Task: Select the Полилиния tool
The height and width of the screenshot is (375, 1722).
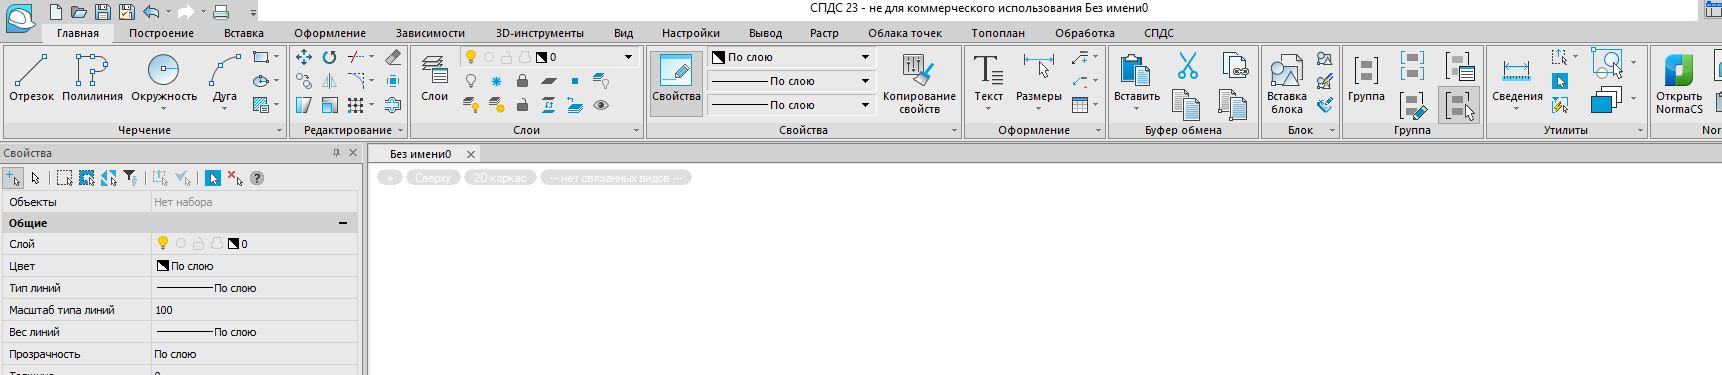Action: point(92,78)
